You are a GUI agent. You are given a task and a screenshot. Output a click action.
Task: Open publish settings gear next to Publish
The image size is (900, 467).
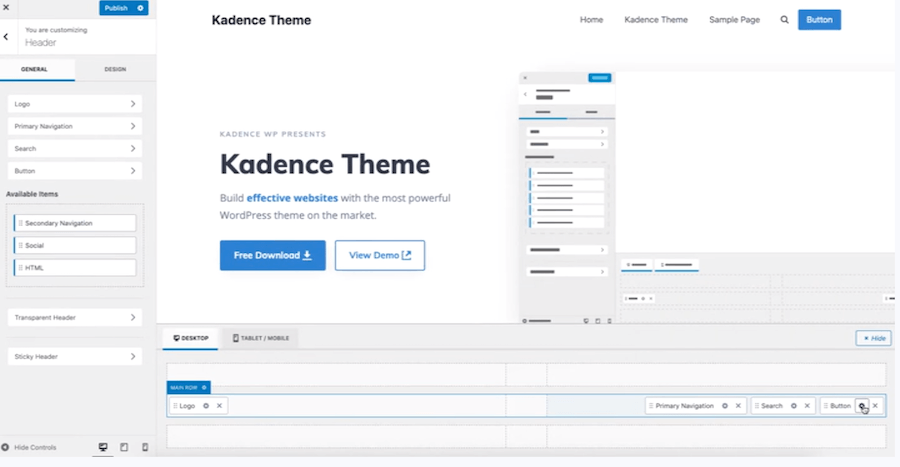click(x=141, y=8)
